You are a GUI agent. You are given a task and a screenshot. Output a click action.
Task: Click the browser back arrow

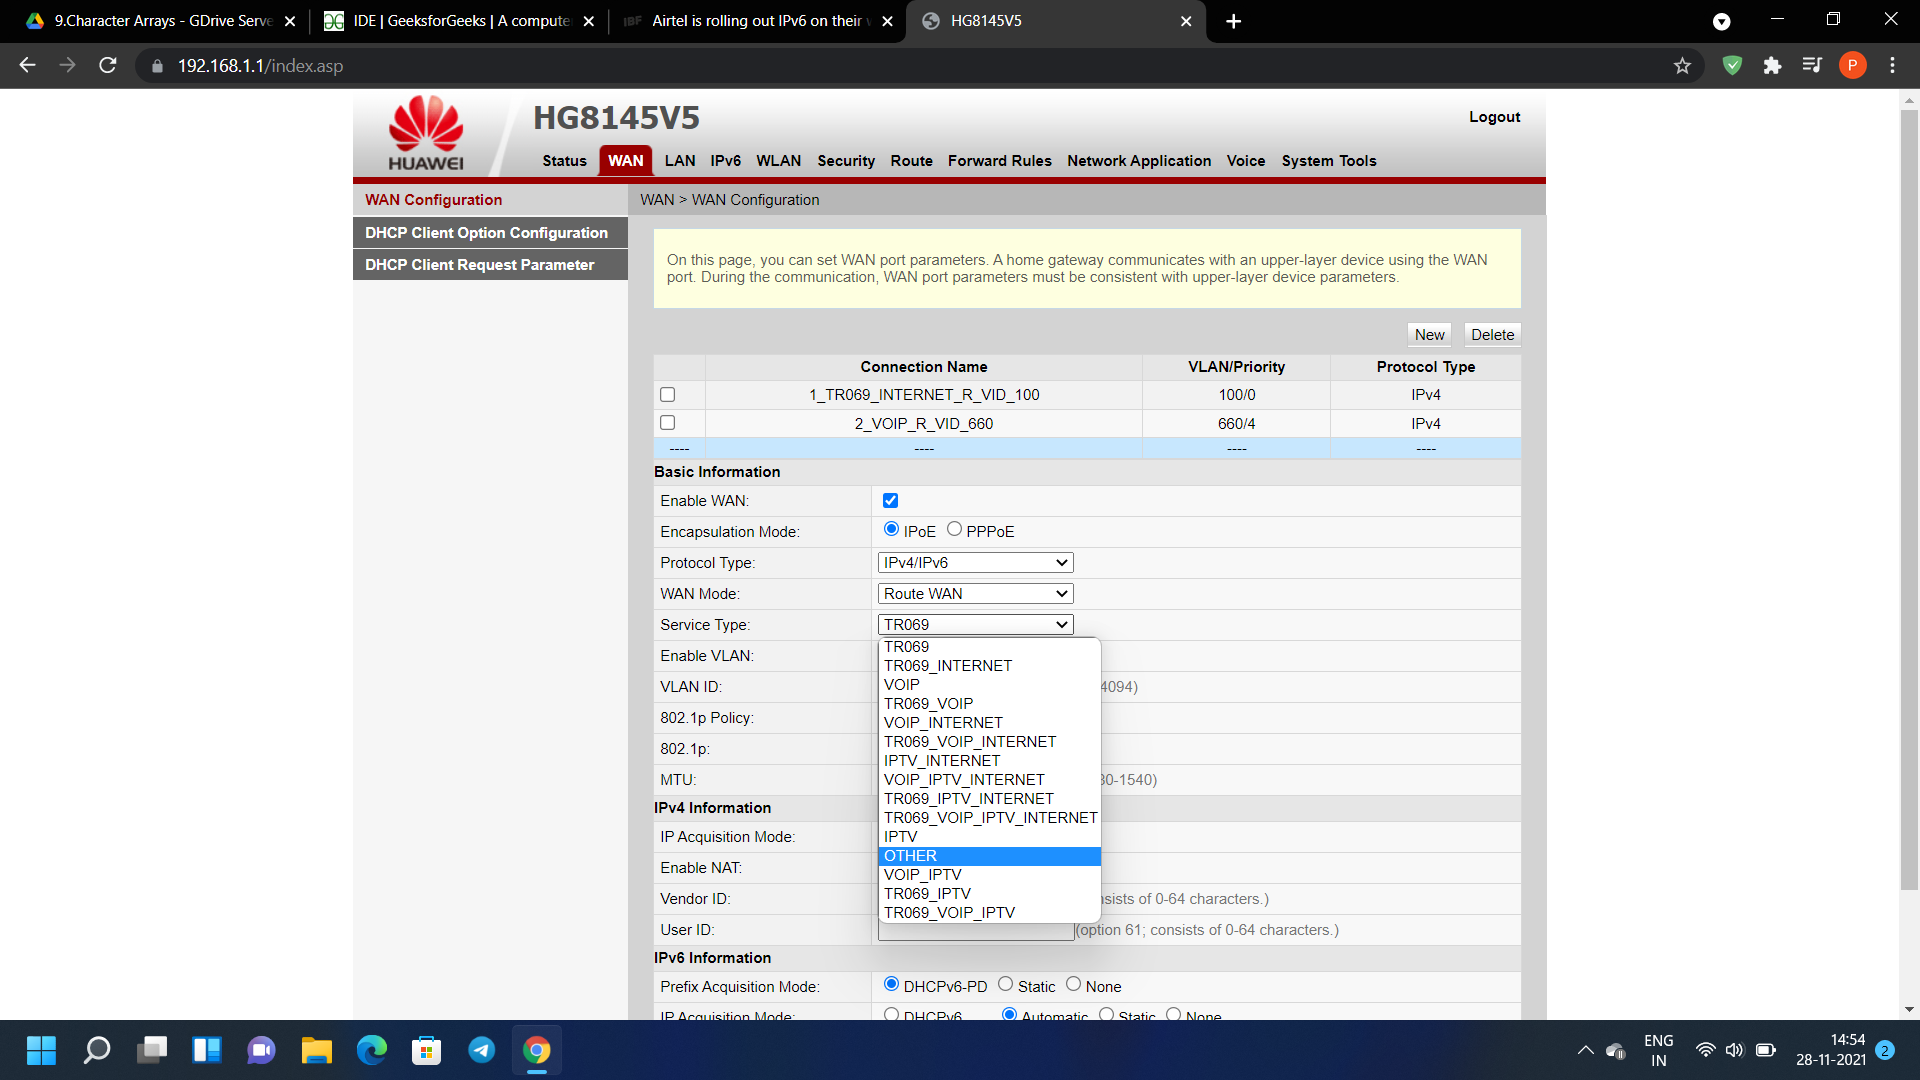(x=27, y=65)
